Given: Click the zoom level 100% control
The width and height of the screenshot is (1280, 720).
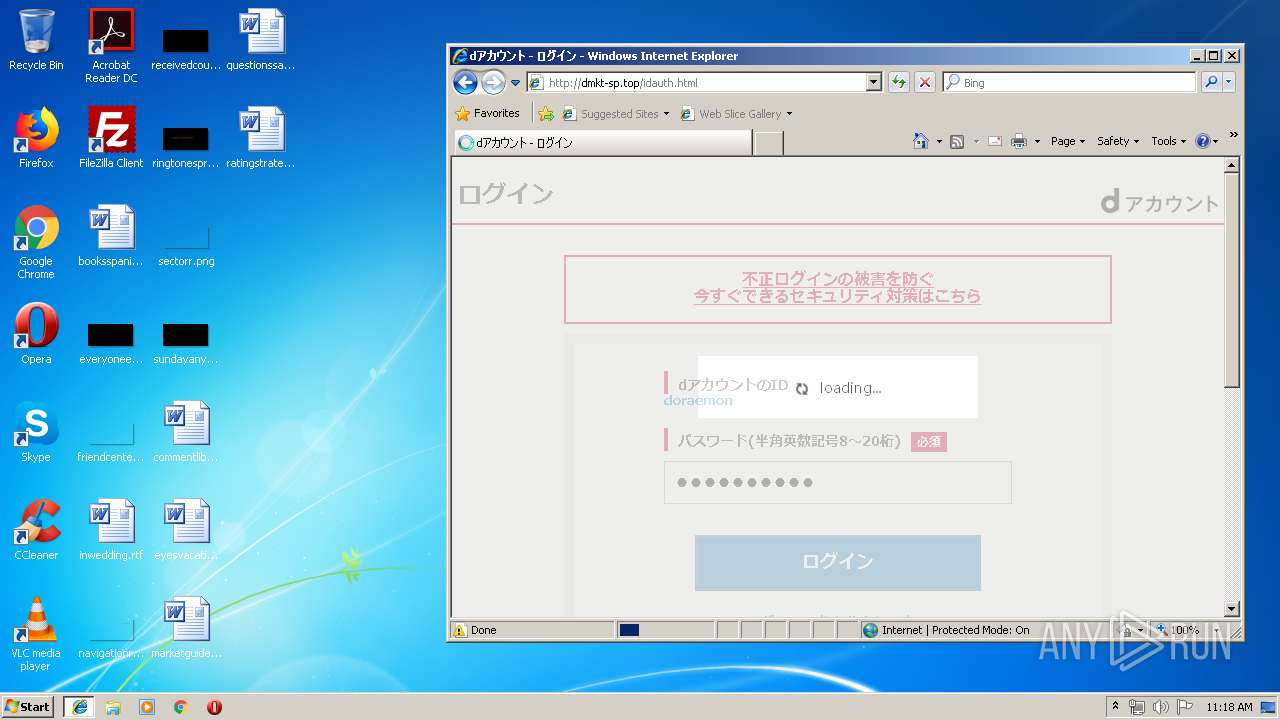Looking at the screenshot, I should pyautogui.click(x=1184, y=630).
